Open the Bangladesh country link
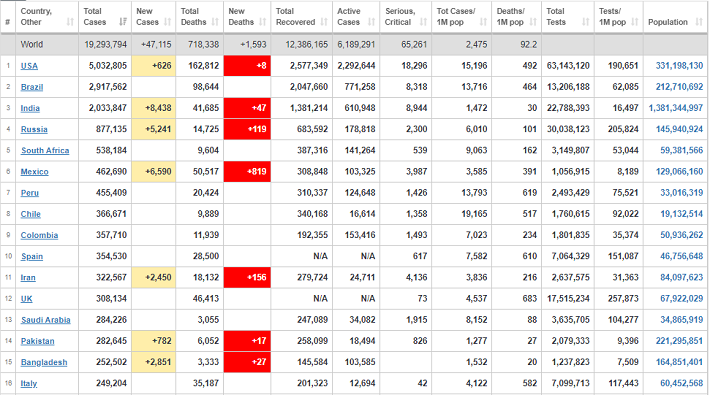The image size is (710, 395). coord(44,362)
